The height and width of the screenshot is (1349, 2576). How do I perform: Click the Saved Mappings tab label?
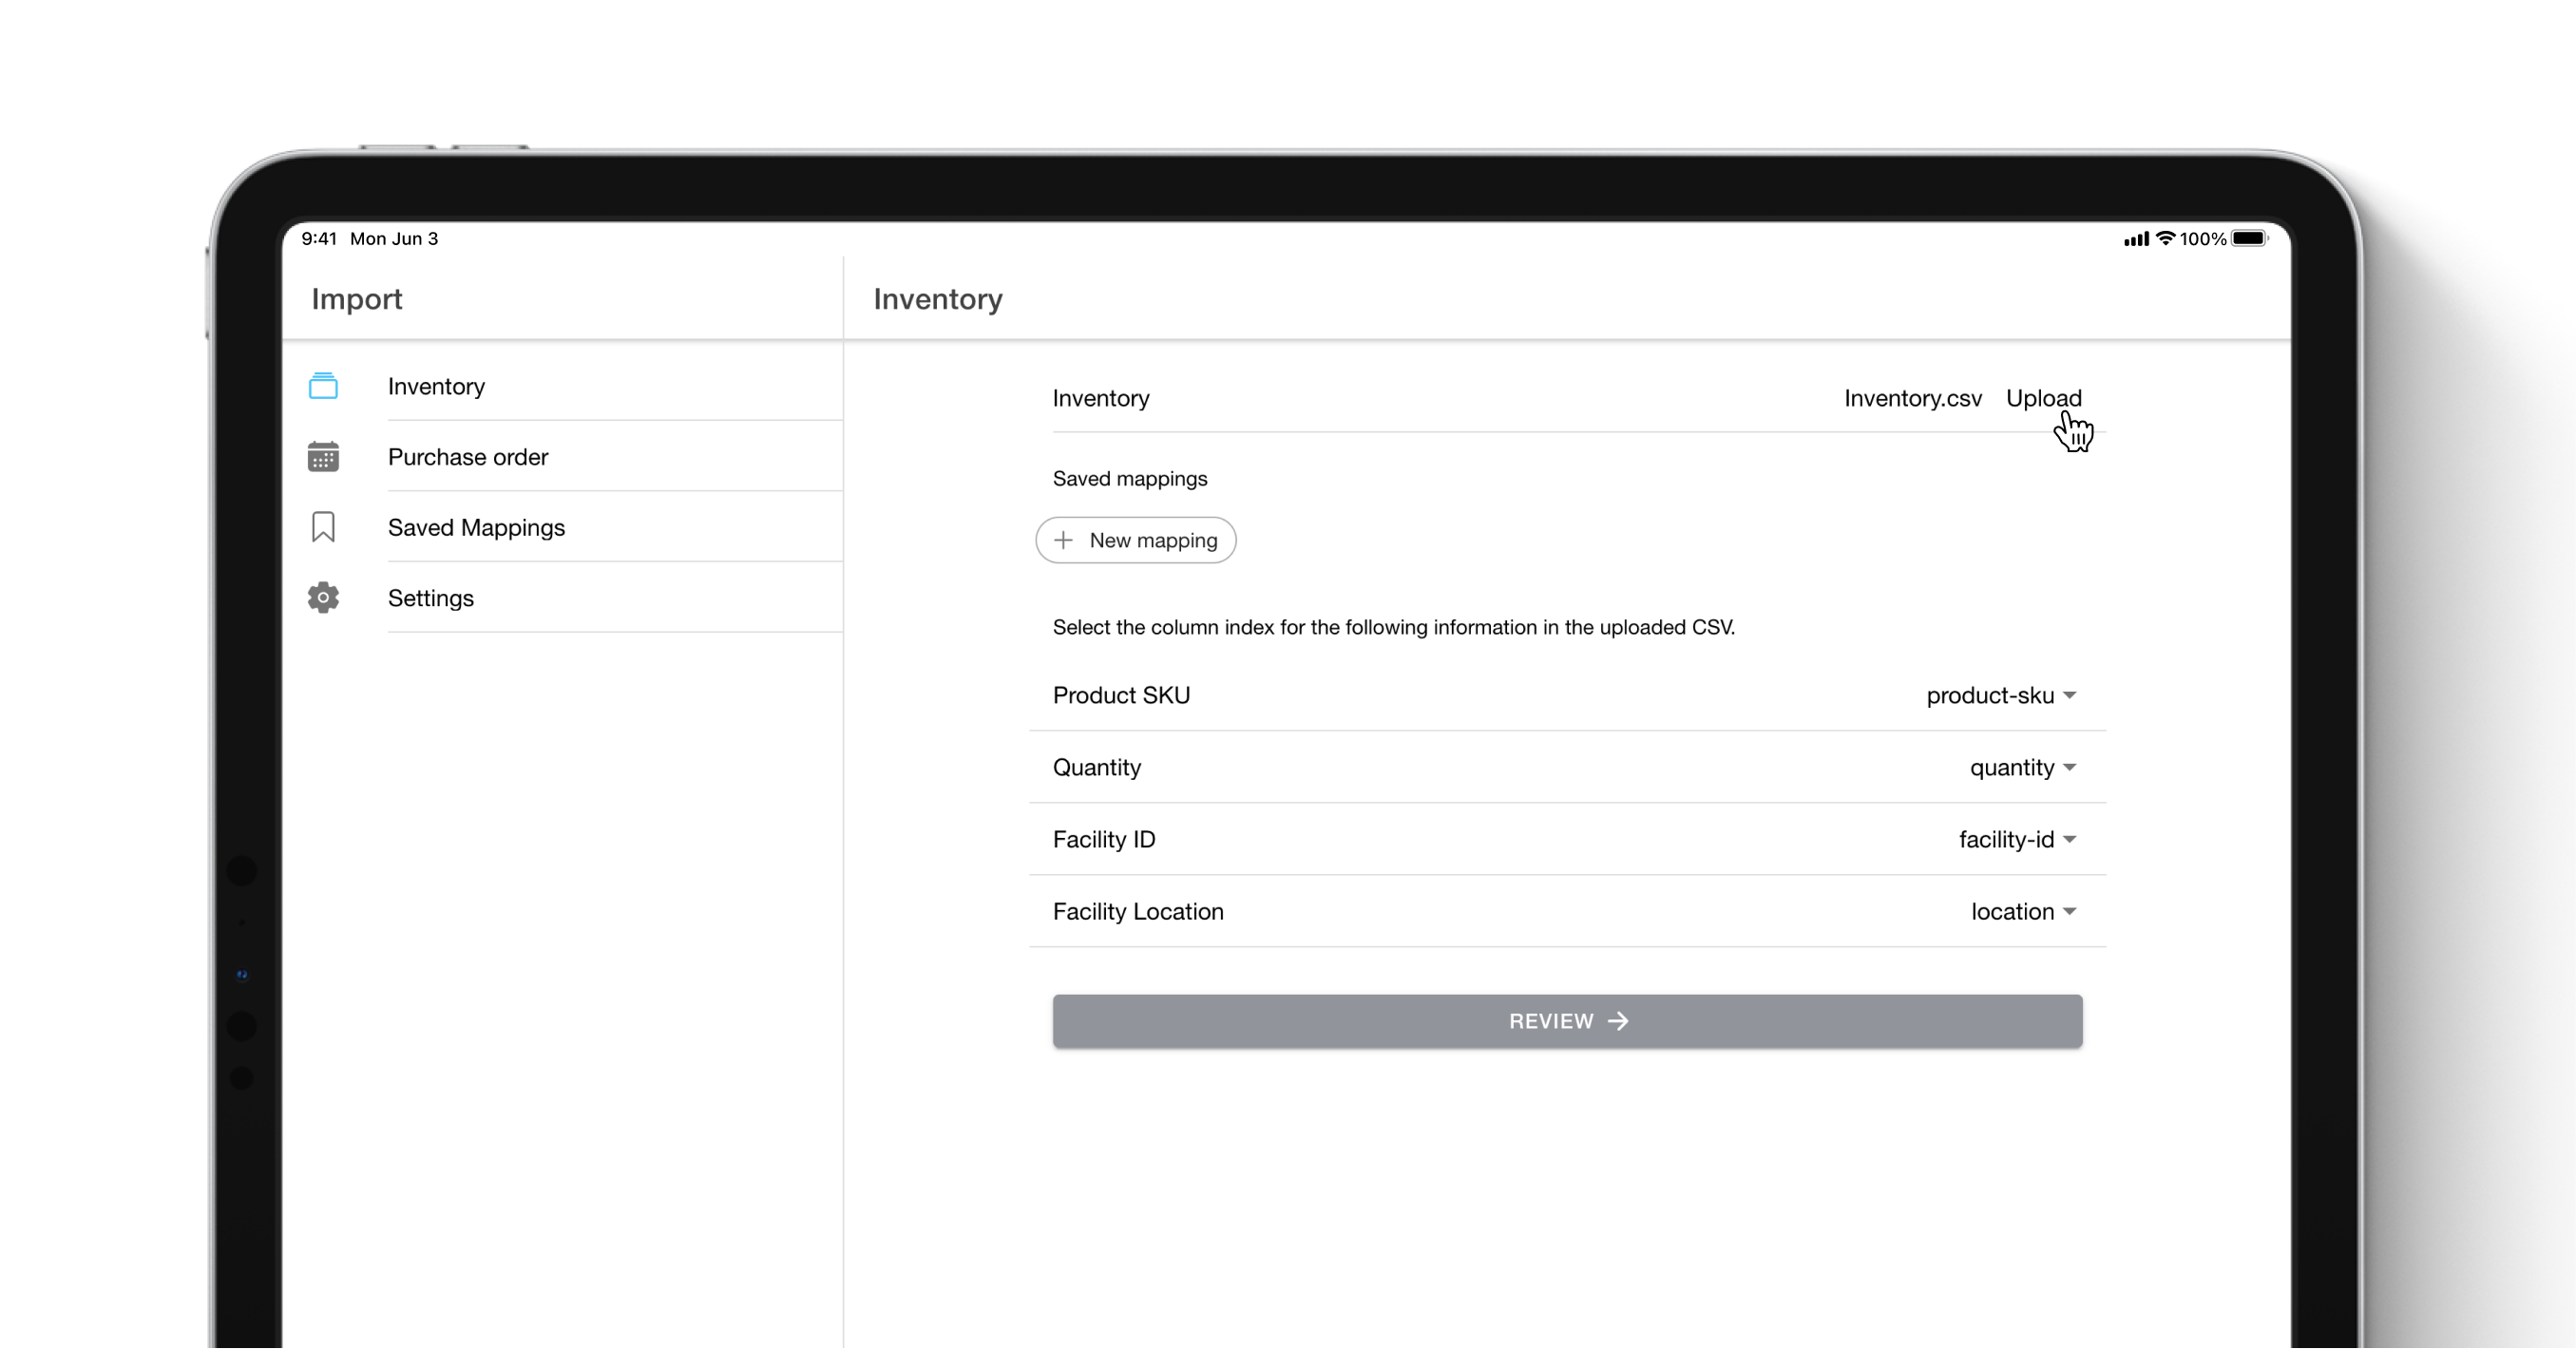tap(477, 526)
